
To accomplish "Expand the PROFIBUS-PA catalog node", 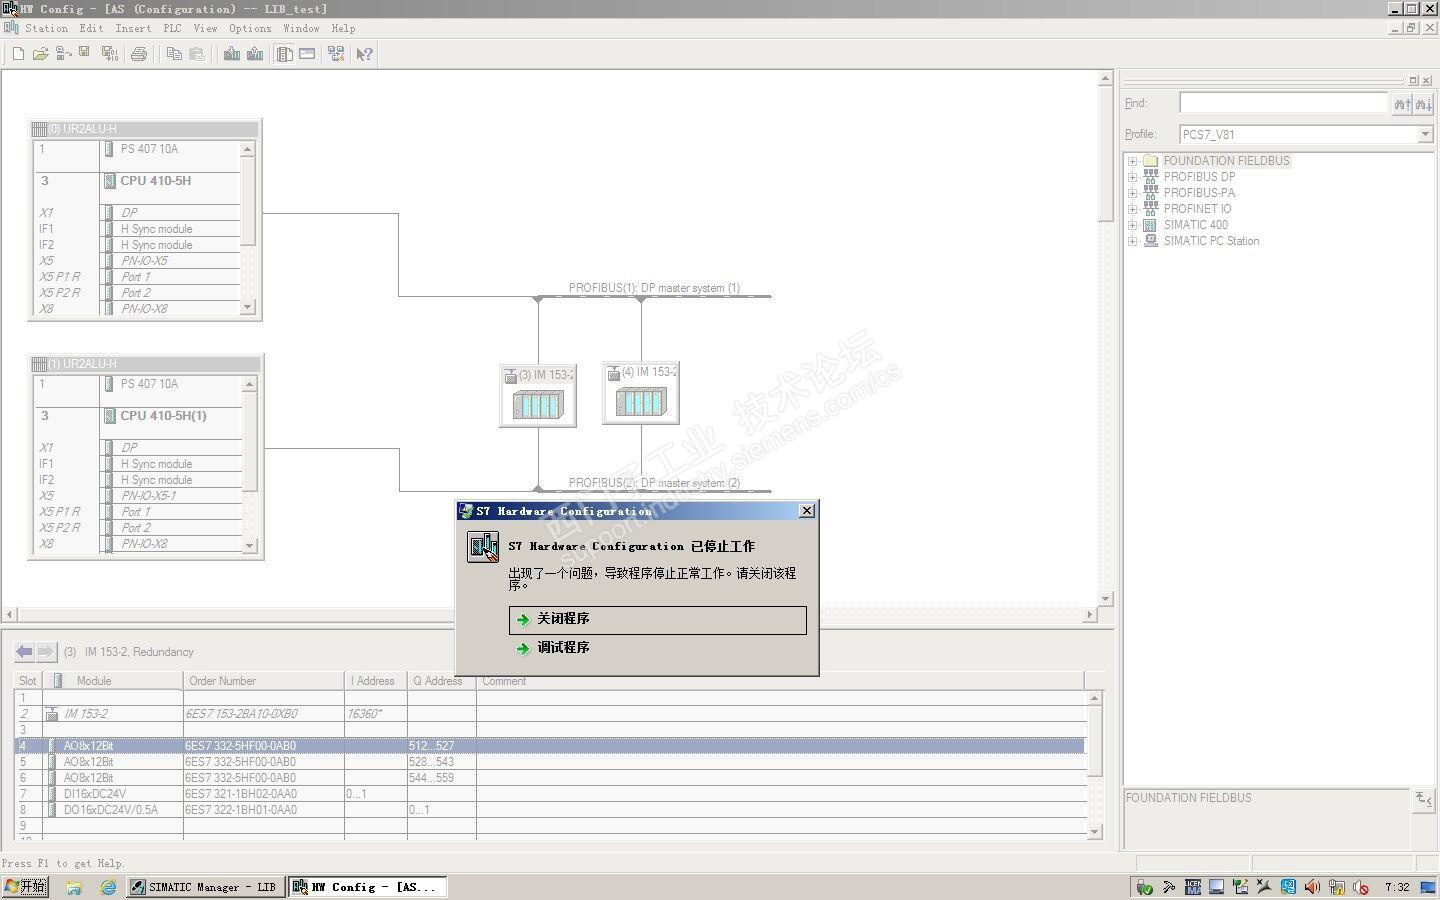I will coord(1132,193).
